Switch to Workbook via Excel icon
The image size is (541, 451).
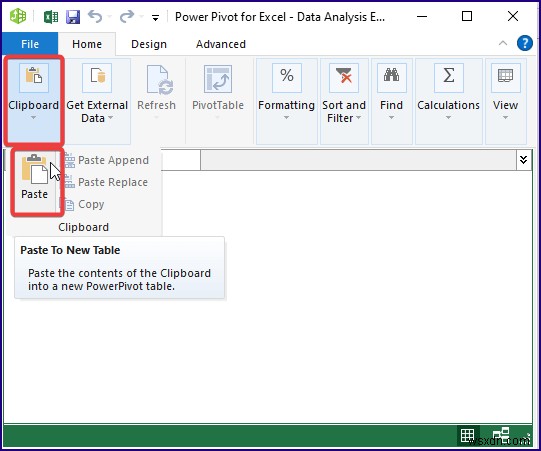click(x=51, y=17)
